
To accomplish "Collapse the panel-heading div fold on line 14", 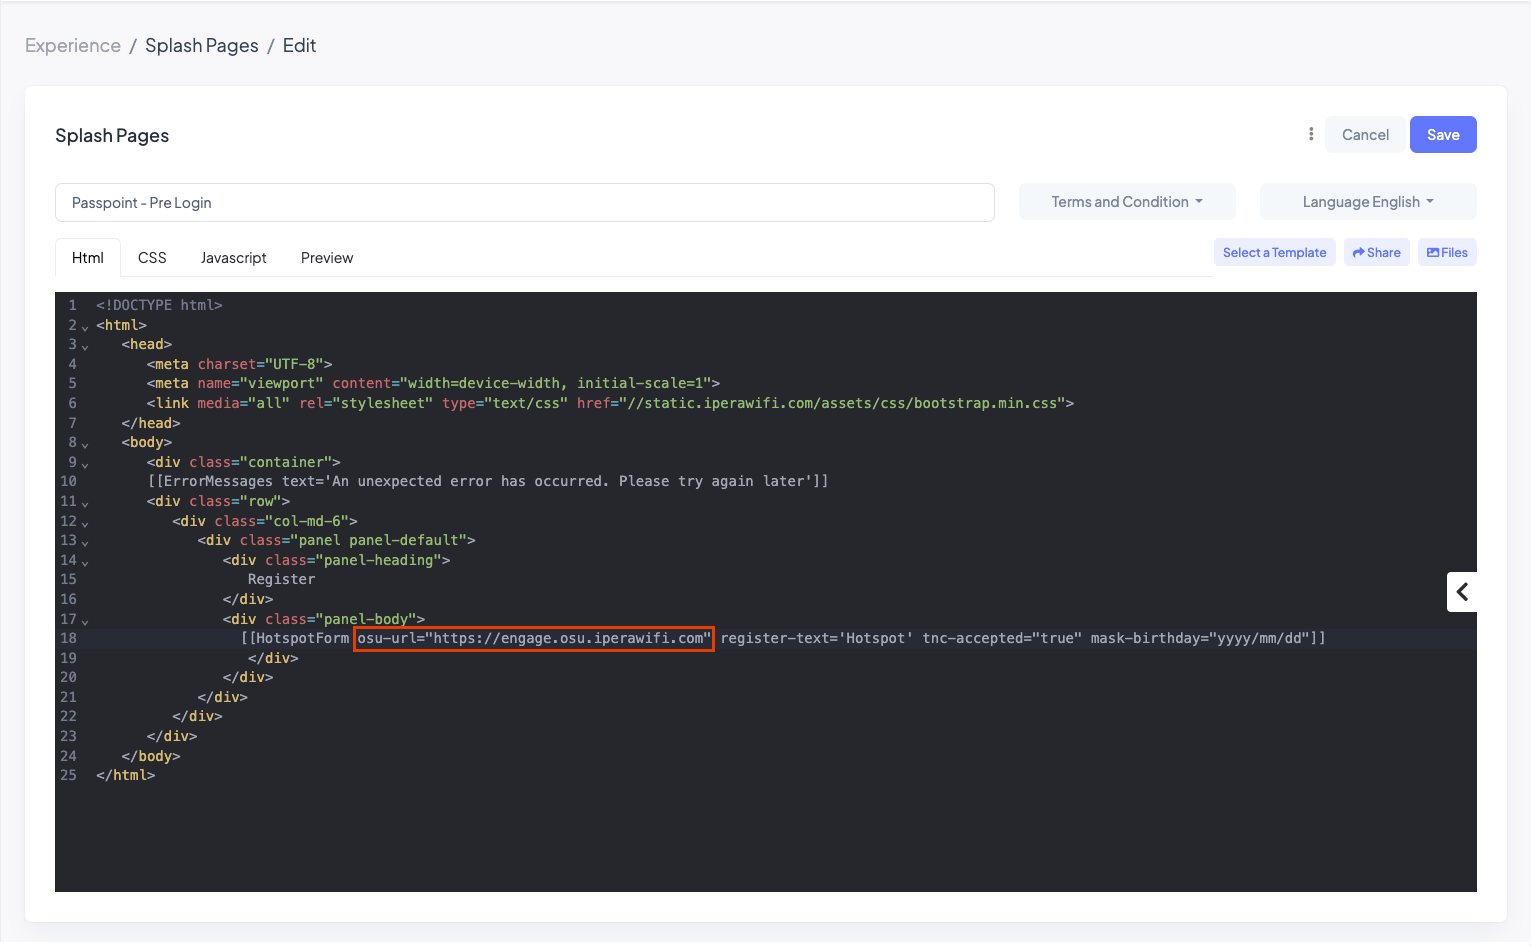I will click(85, 562).
